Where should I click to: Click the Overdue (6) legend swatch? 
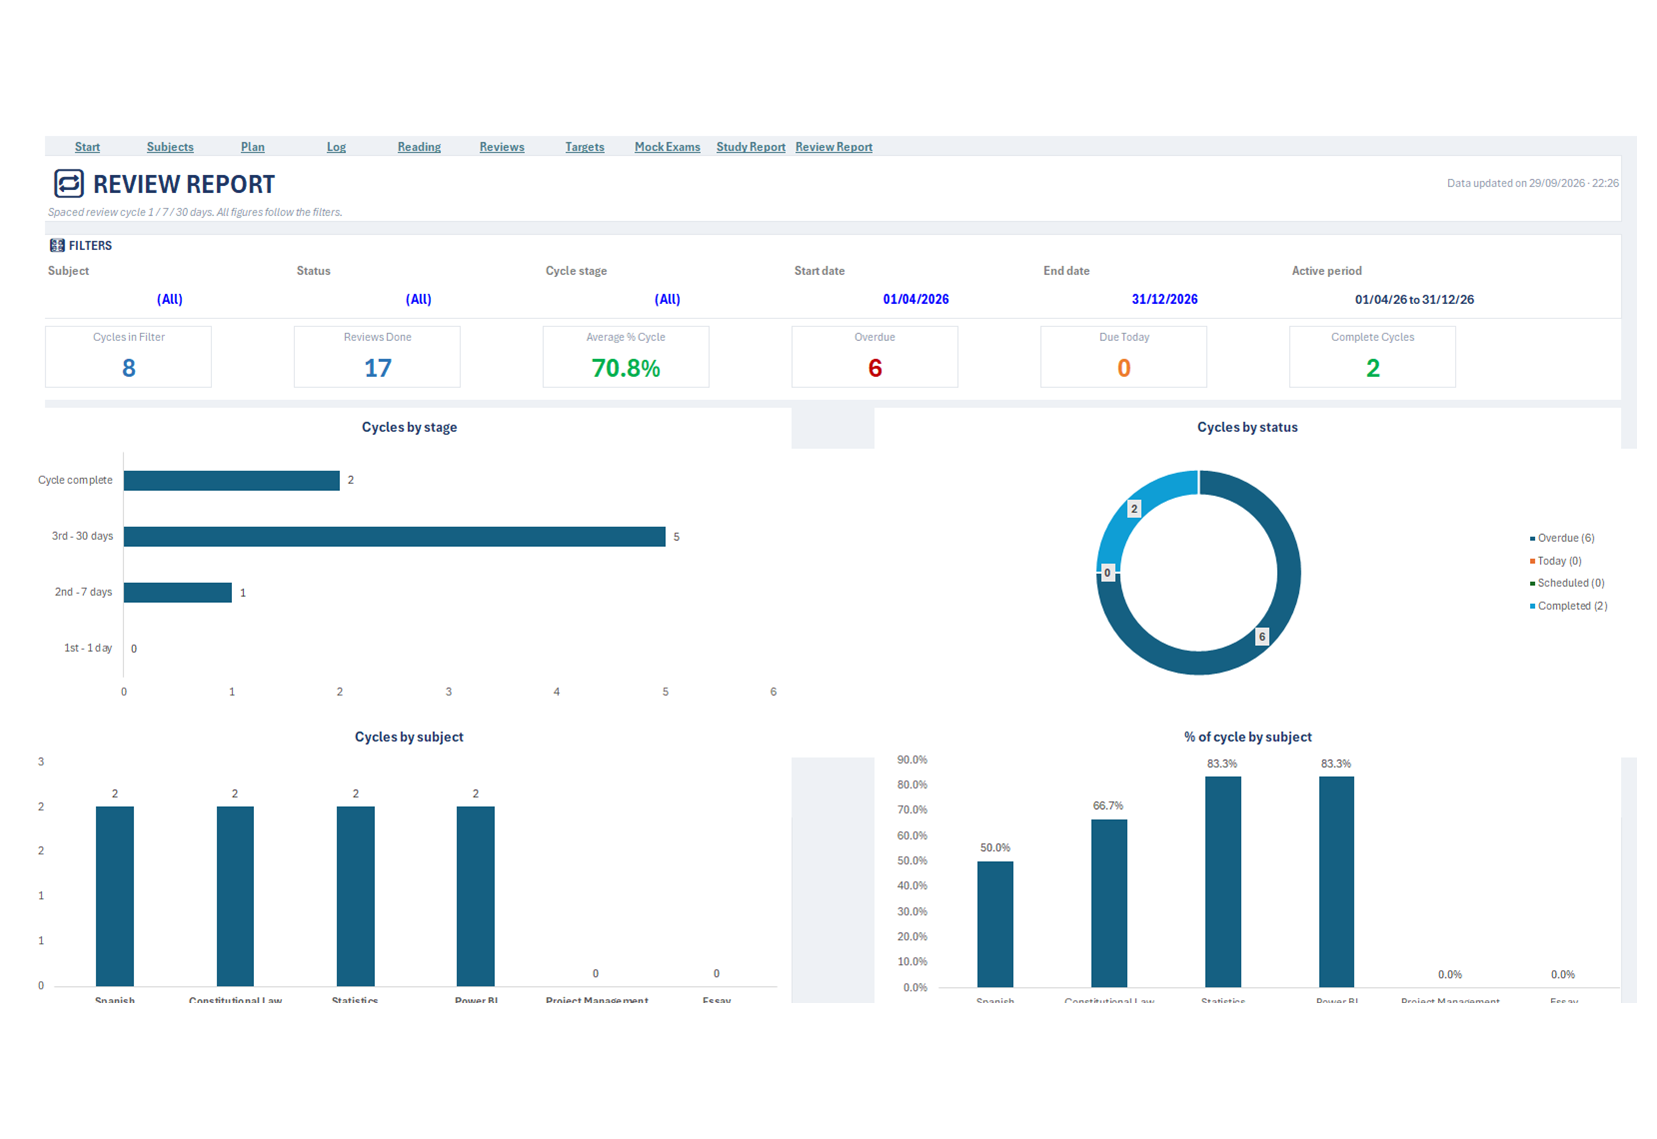(x=1532, y=538)
